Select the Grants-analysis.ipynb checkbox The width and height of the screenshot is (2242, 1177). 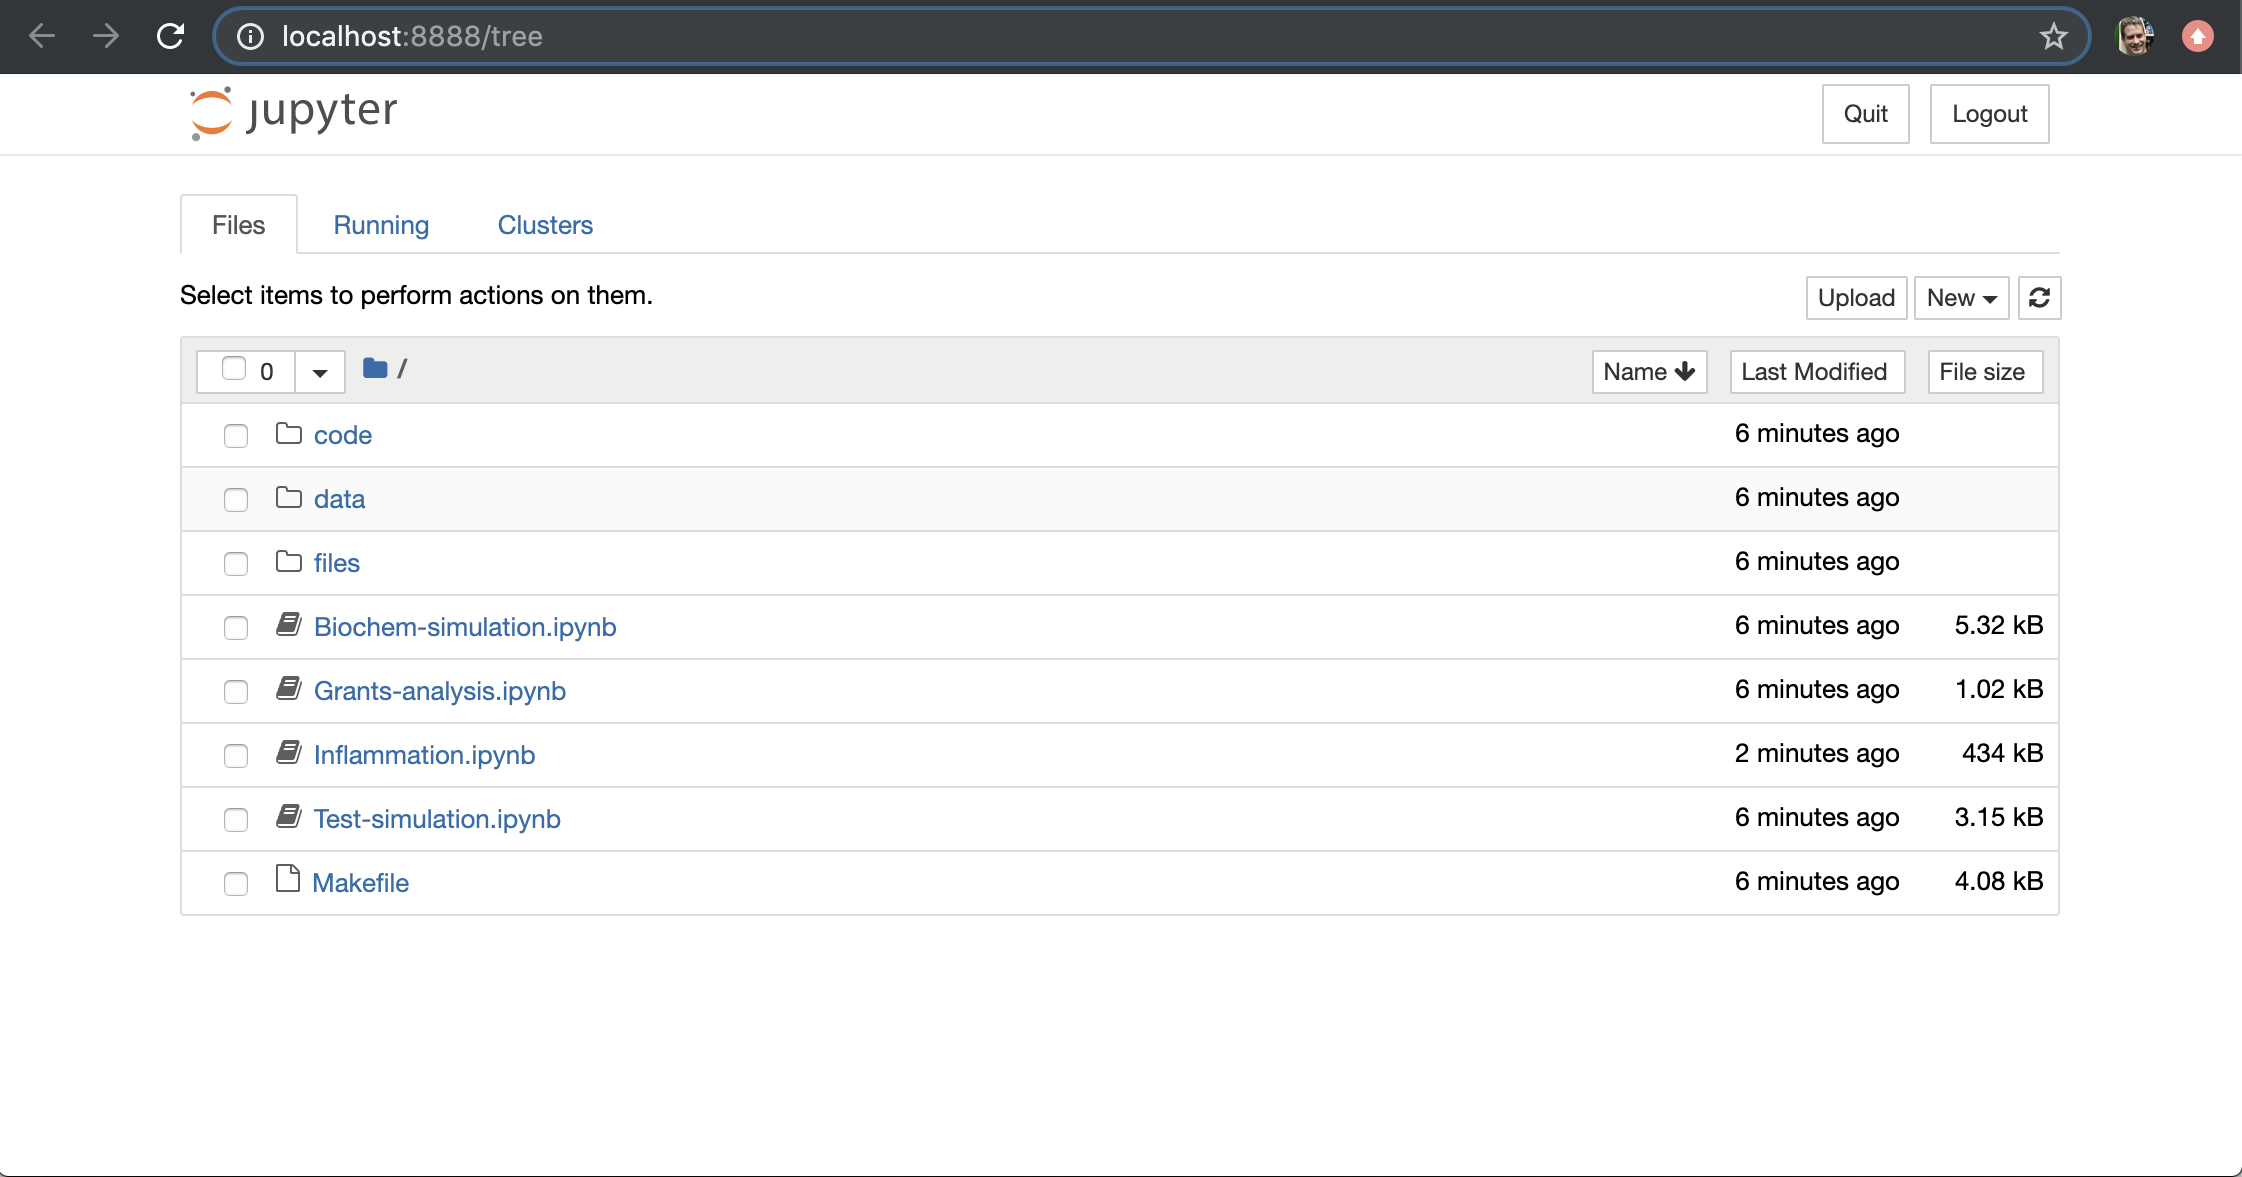click(x=236, y=691)
